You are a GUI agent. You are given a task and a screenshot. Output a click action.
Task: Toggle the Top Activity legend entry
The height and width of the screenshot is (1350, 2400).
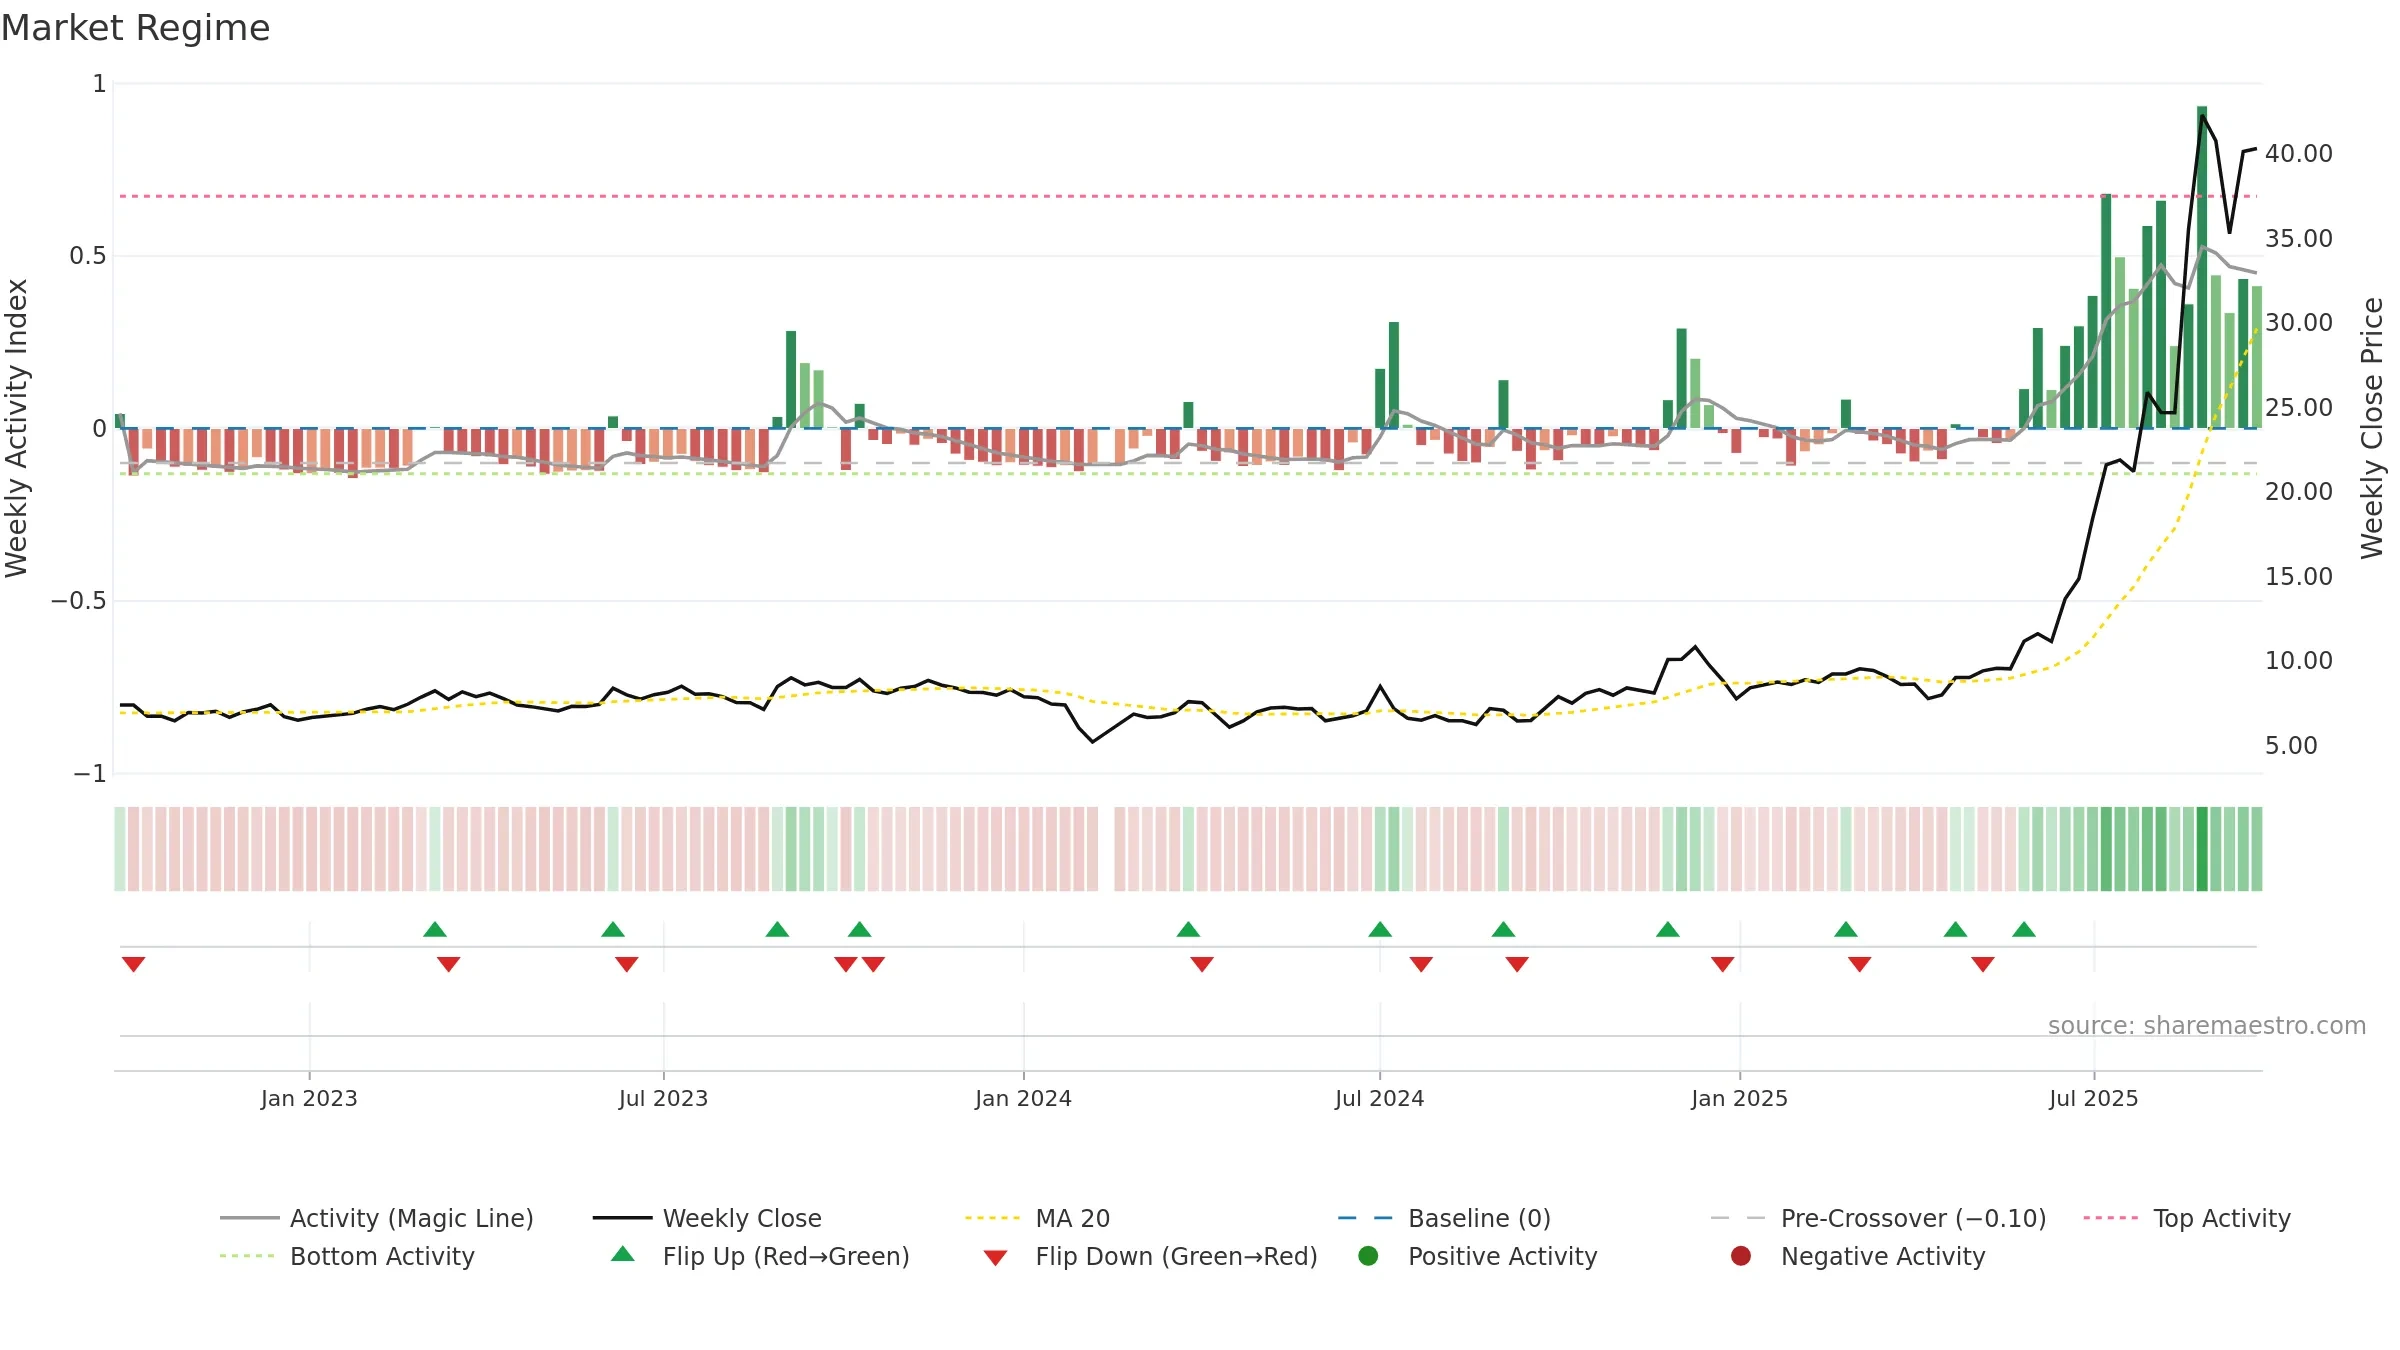tap(2187, 1218)
